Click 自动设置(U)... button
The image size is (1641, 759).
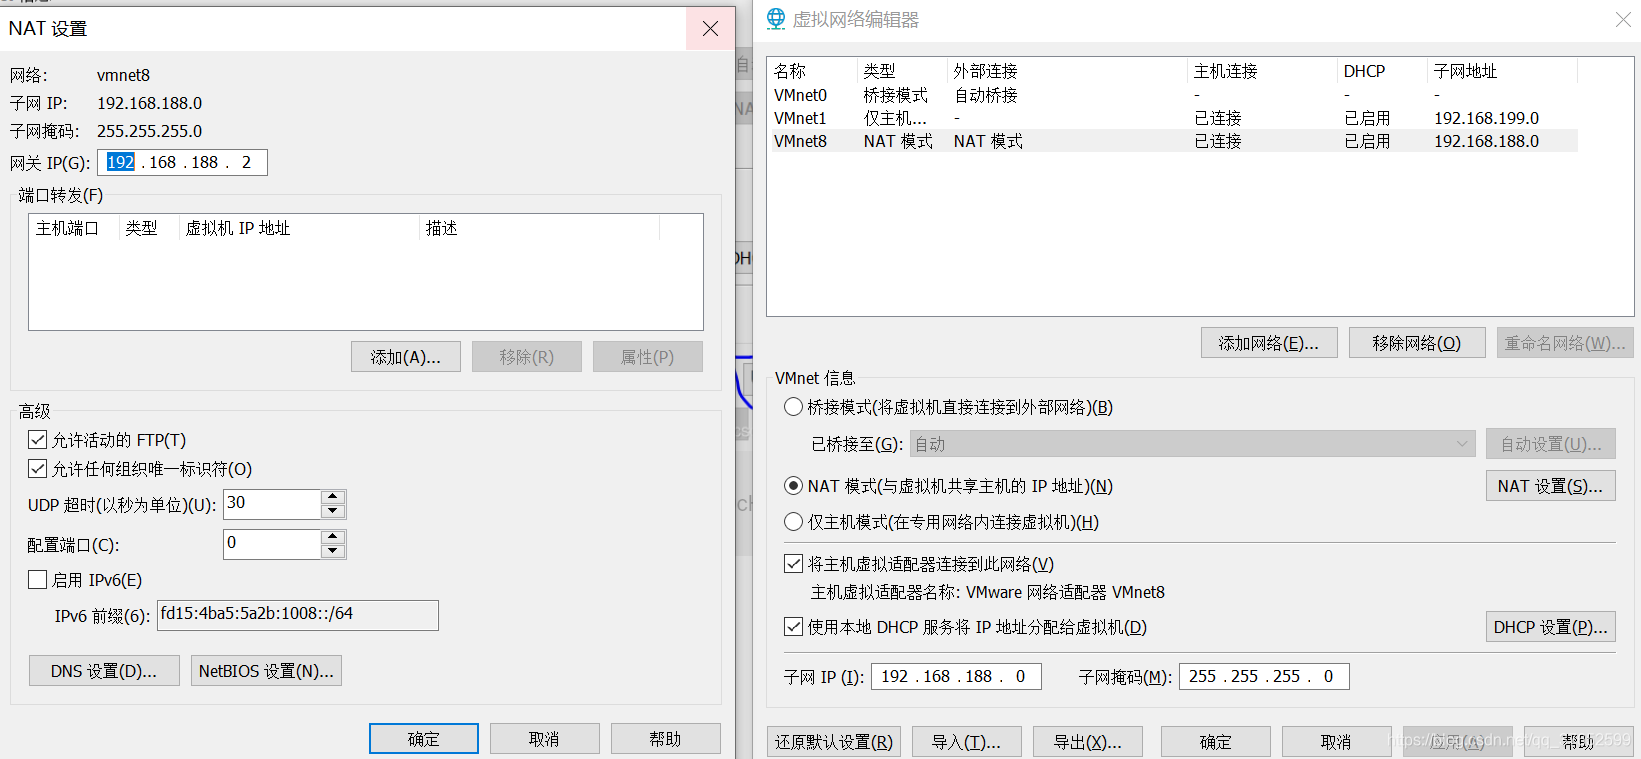coord(1550,444)
